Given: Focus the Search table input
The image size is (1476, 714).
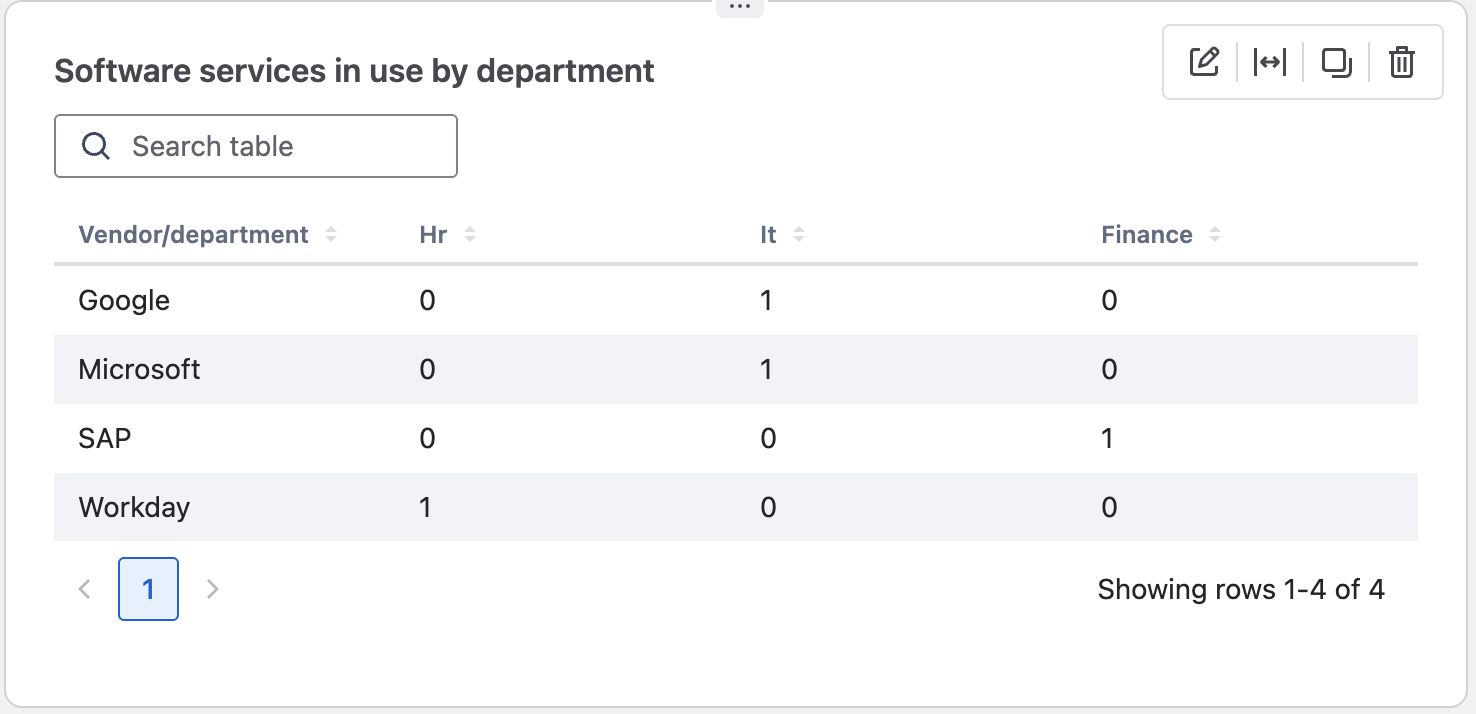Looking at the screenshot, I should pos(256,146).
